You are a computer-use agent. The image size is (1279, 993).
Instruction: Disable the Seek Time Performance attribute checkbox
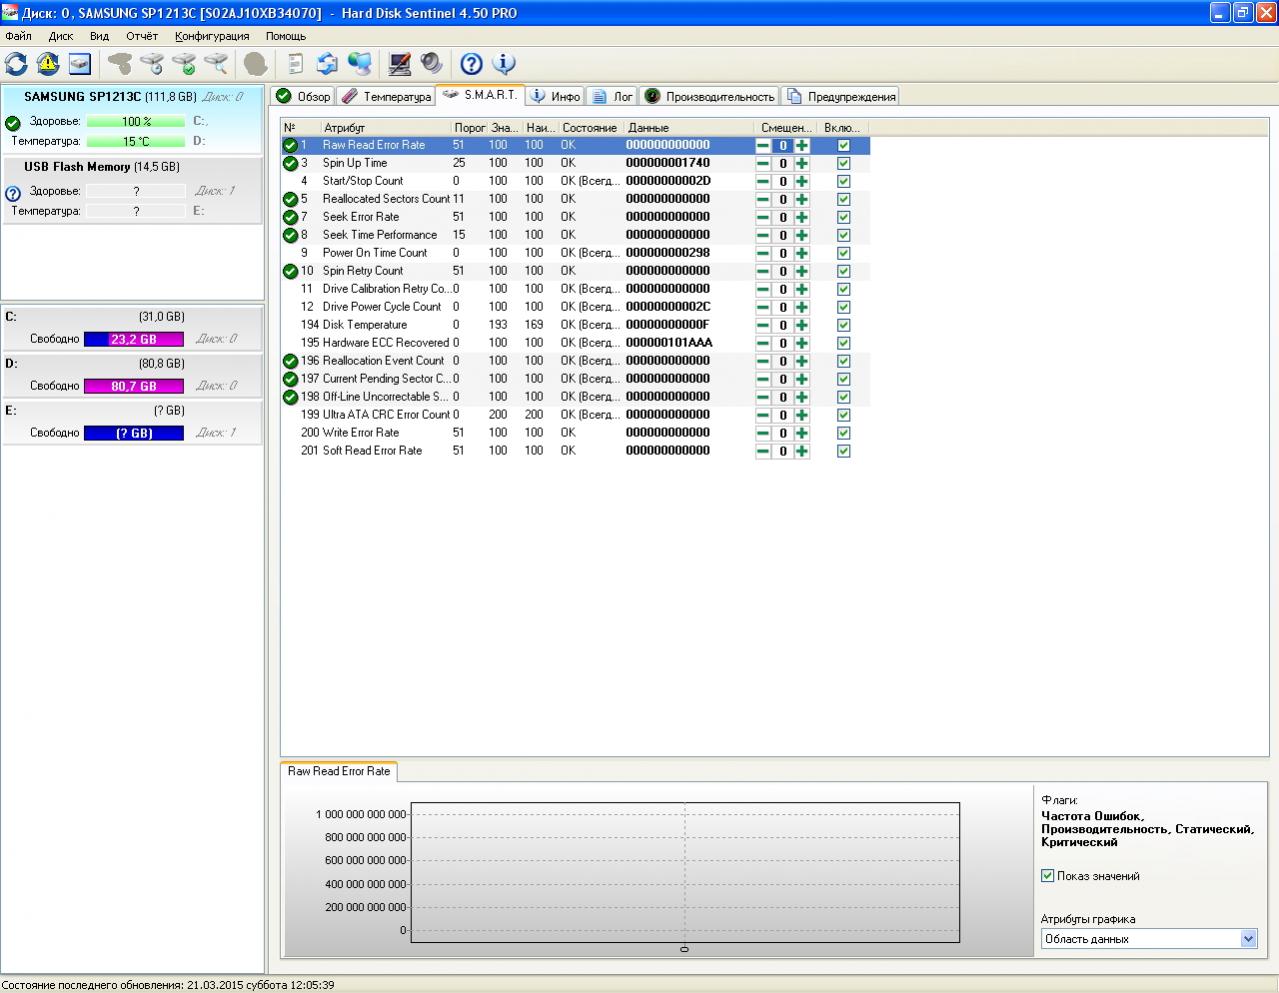pos(843,235)
